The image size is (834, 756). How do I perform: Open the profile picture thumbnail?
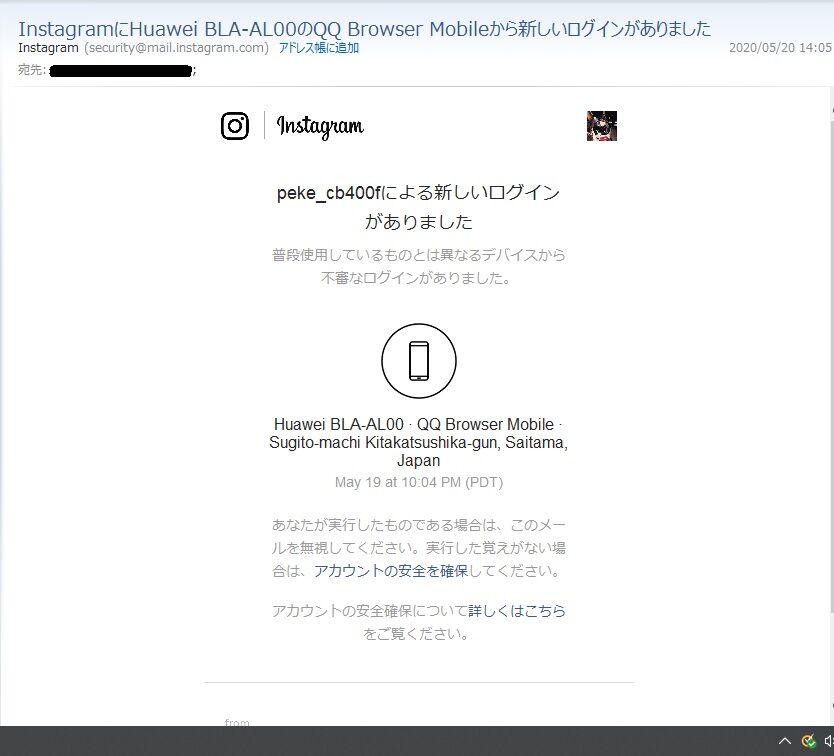(x=602, y=126)
